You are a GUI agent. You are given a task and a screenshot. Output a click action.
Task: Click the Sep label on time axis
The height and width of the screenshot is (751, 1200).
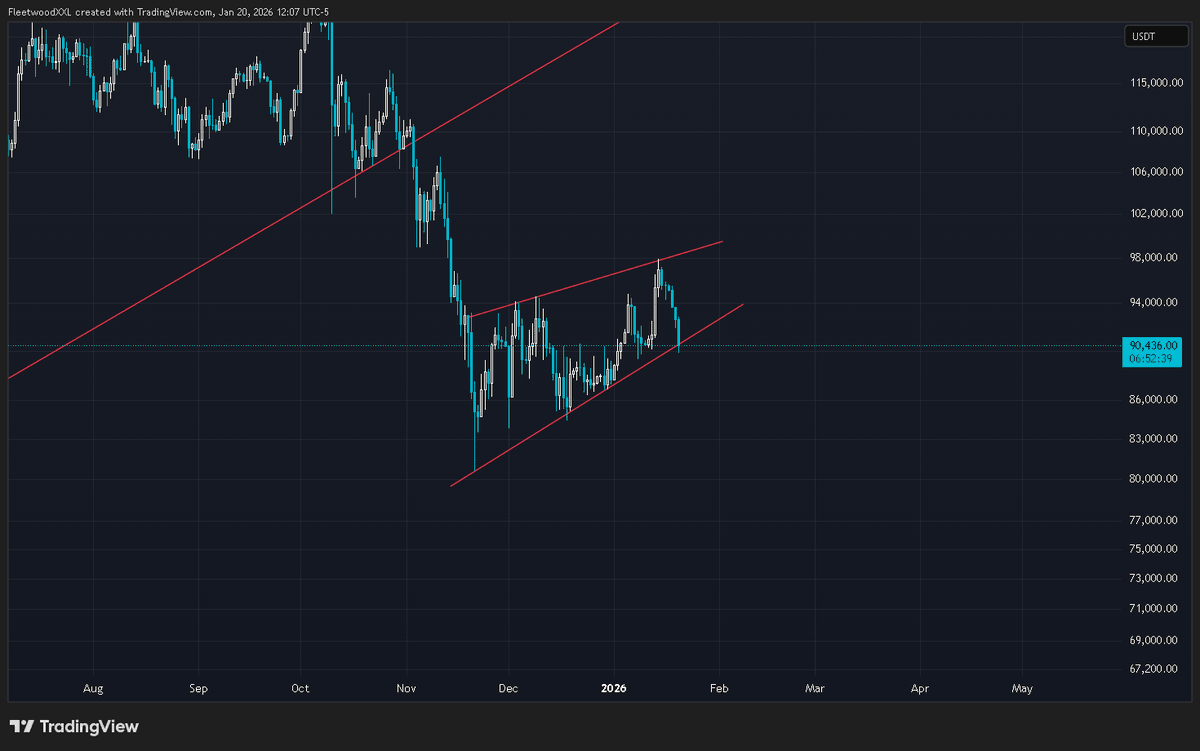pos(198,688)
